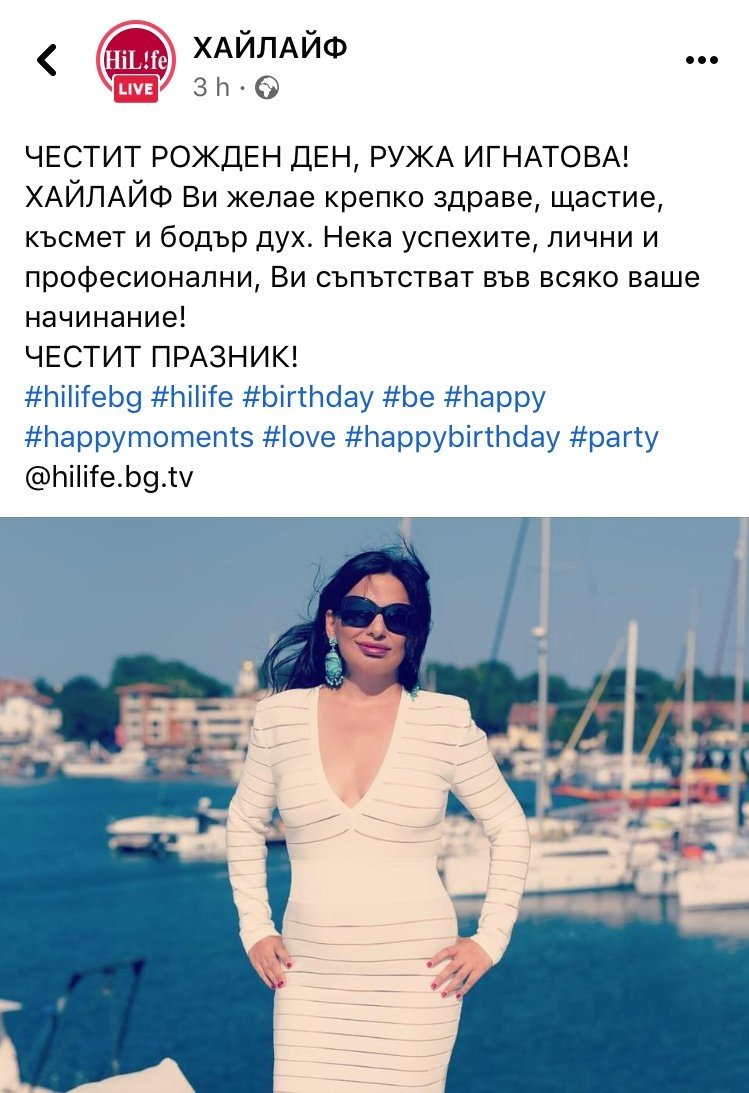The height and width of the screenshot is (1093, 749).
Task: Tap the 3 h timestamp
Action: tap(212, 87)
